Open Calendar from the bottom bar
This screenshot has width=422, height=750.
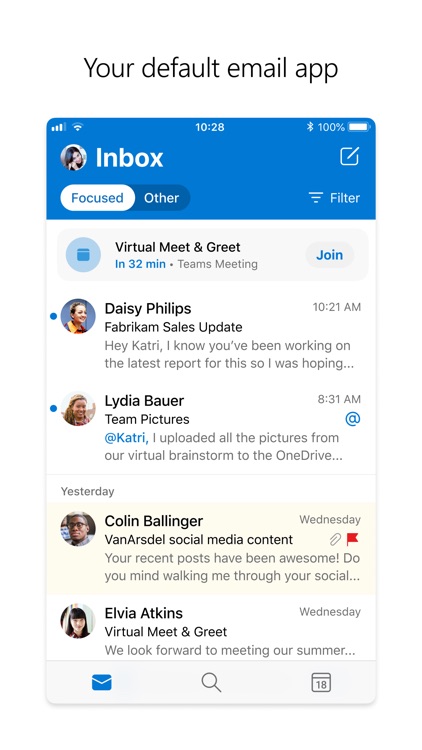[x=321, y=682]
